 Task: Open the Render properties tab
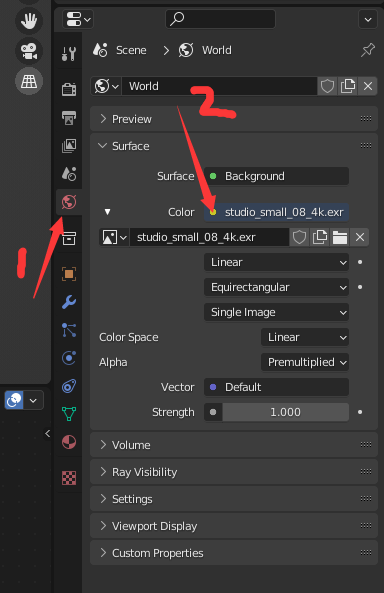click(x=69, y=89)
